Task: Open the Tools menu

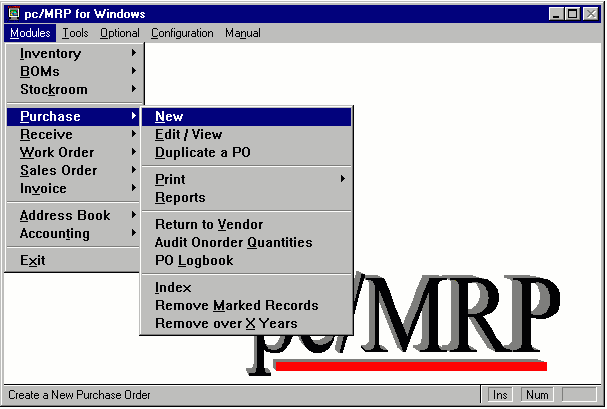Action: 75,33
